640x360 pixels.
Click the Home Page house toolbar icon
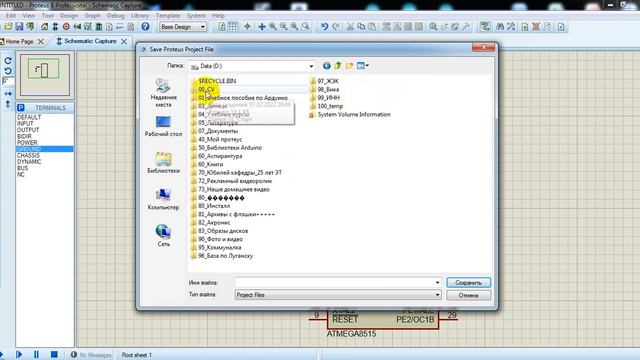[x=44, y=27]
